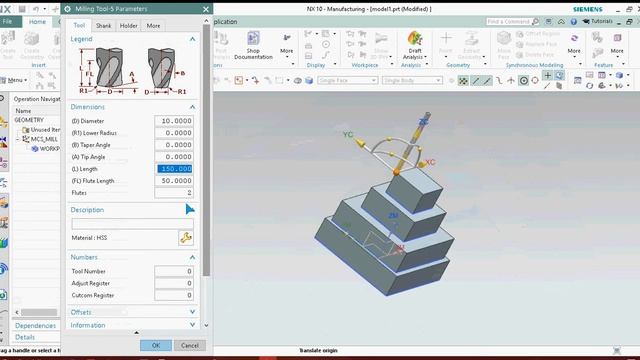Viewport: 640px width, 360px height.
Task: Toggle the end point snap icon
Action: (476, 81)
